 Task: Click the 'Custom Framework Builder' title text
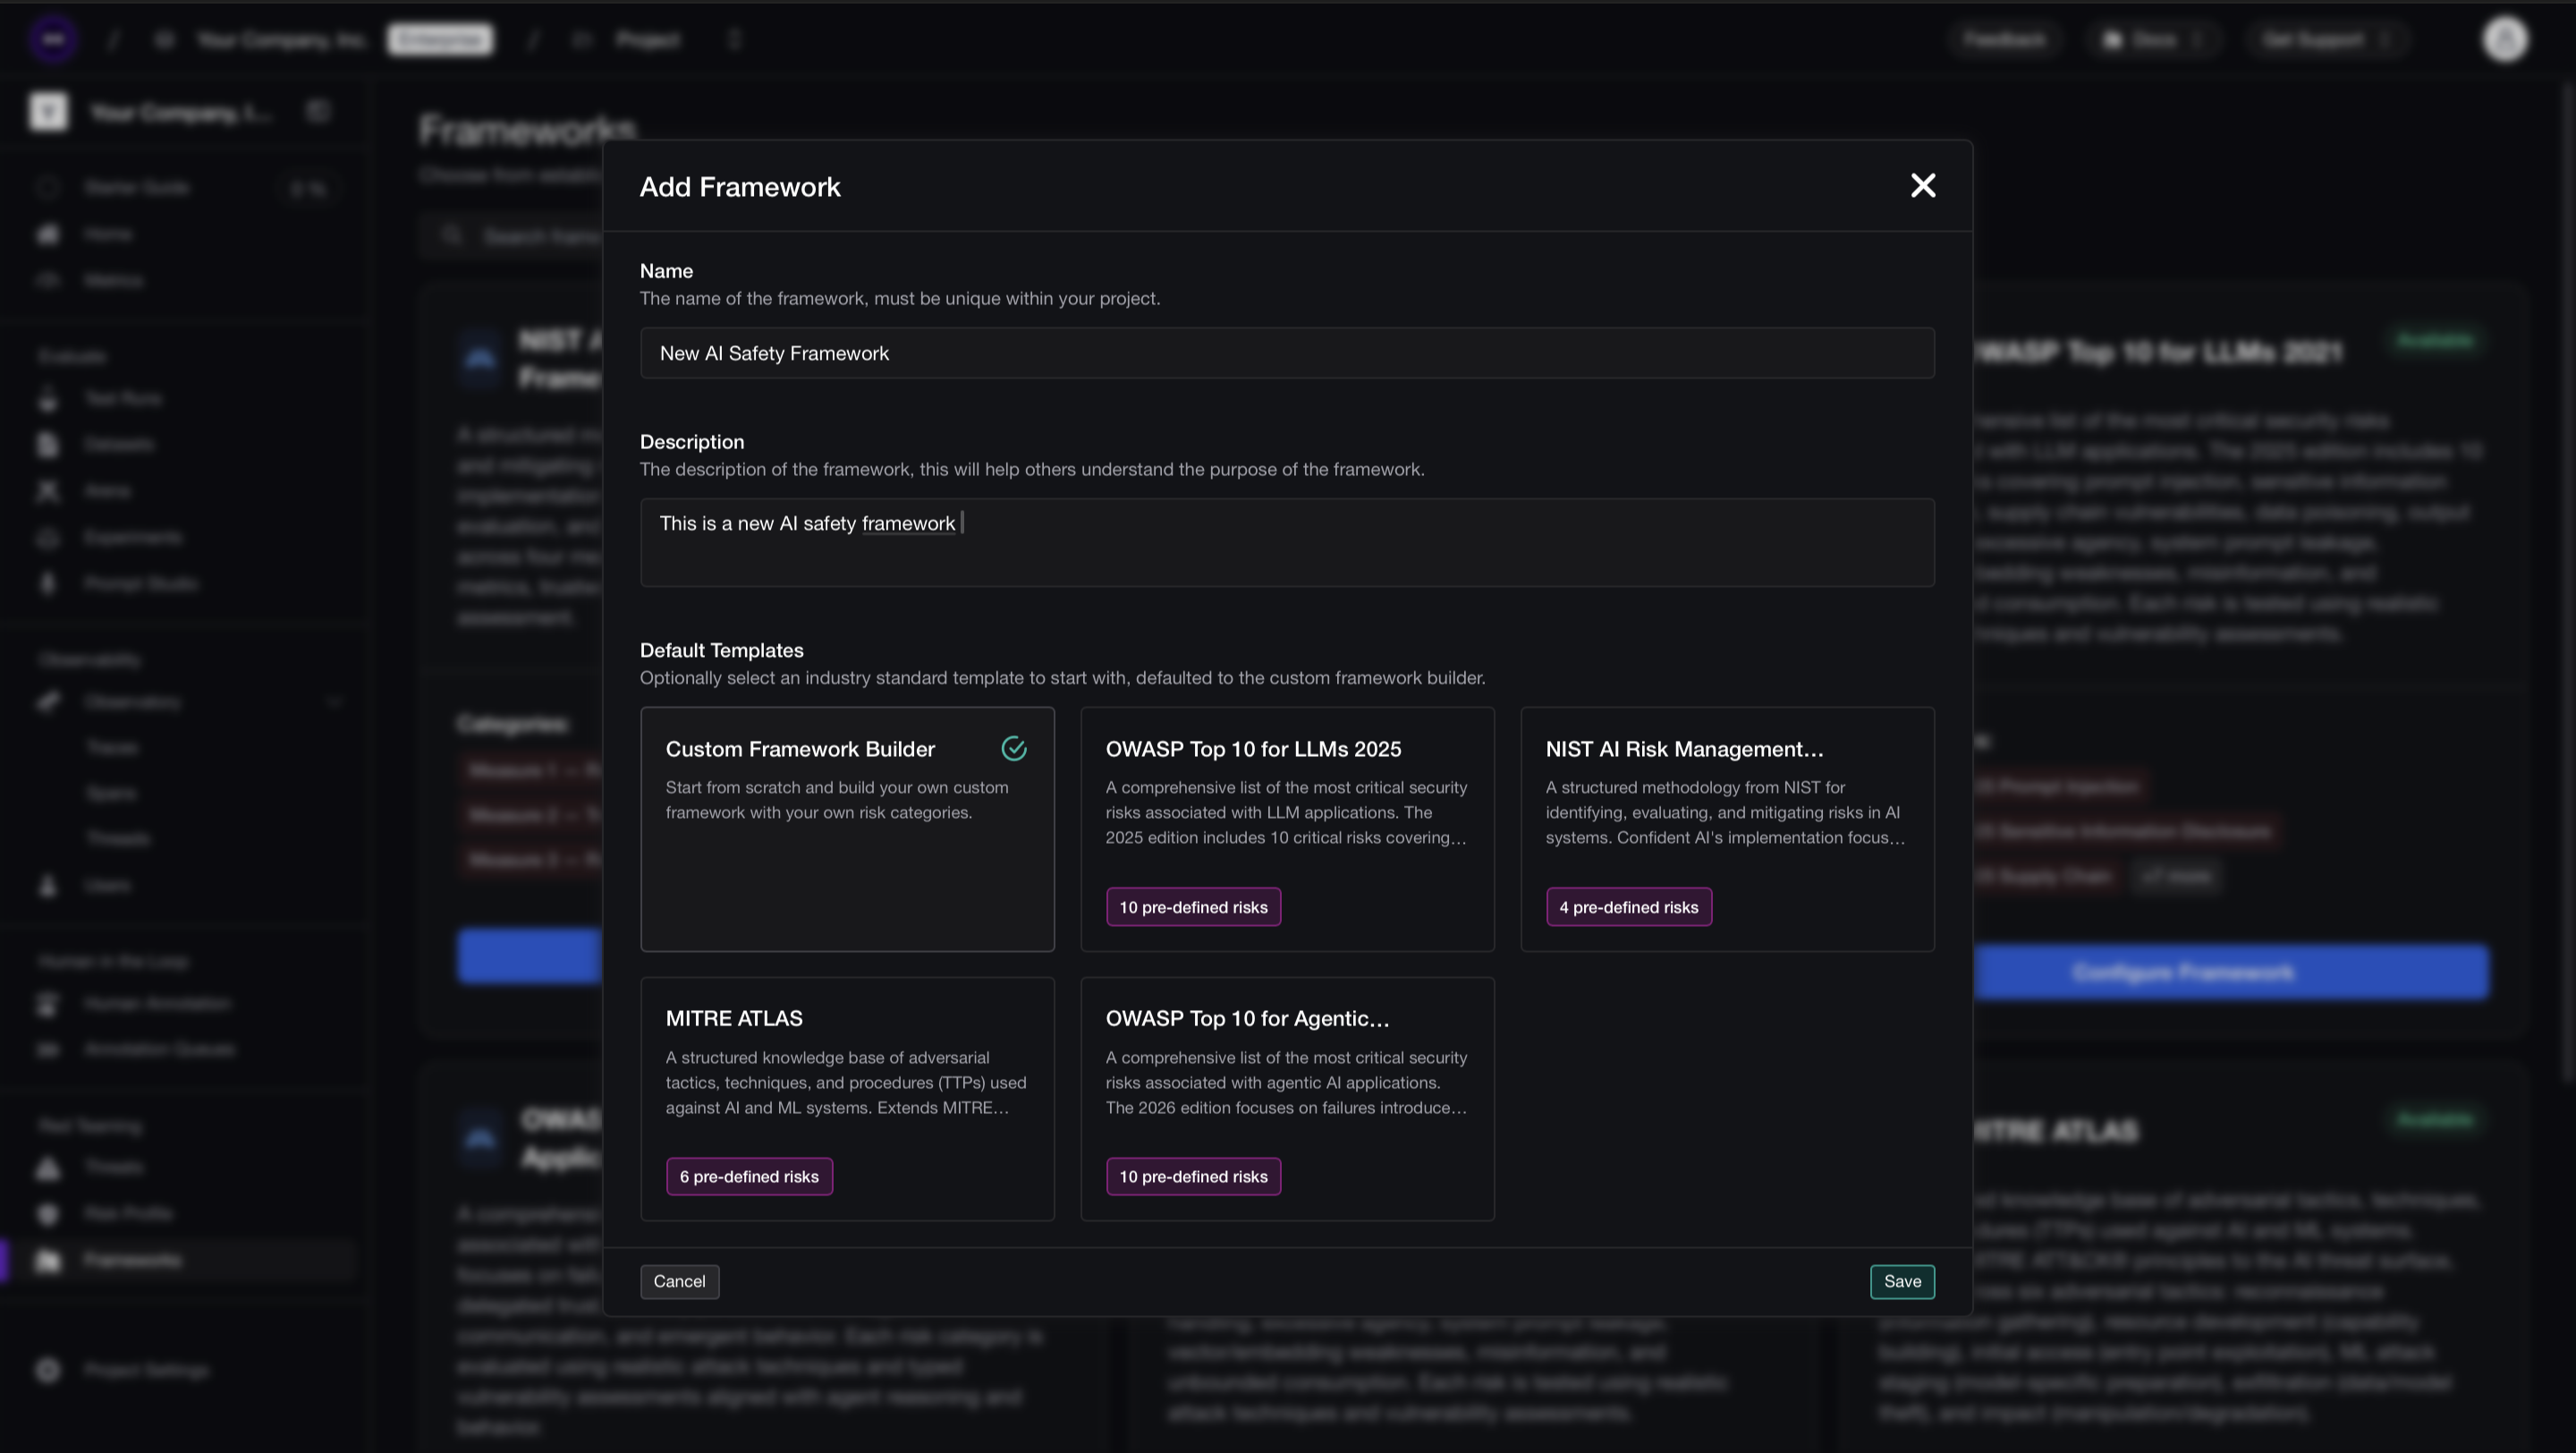(800, 749)
